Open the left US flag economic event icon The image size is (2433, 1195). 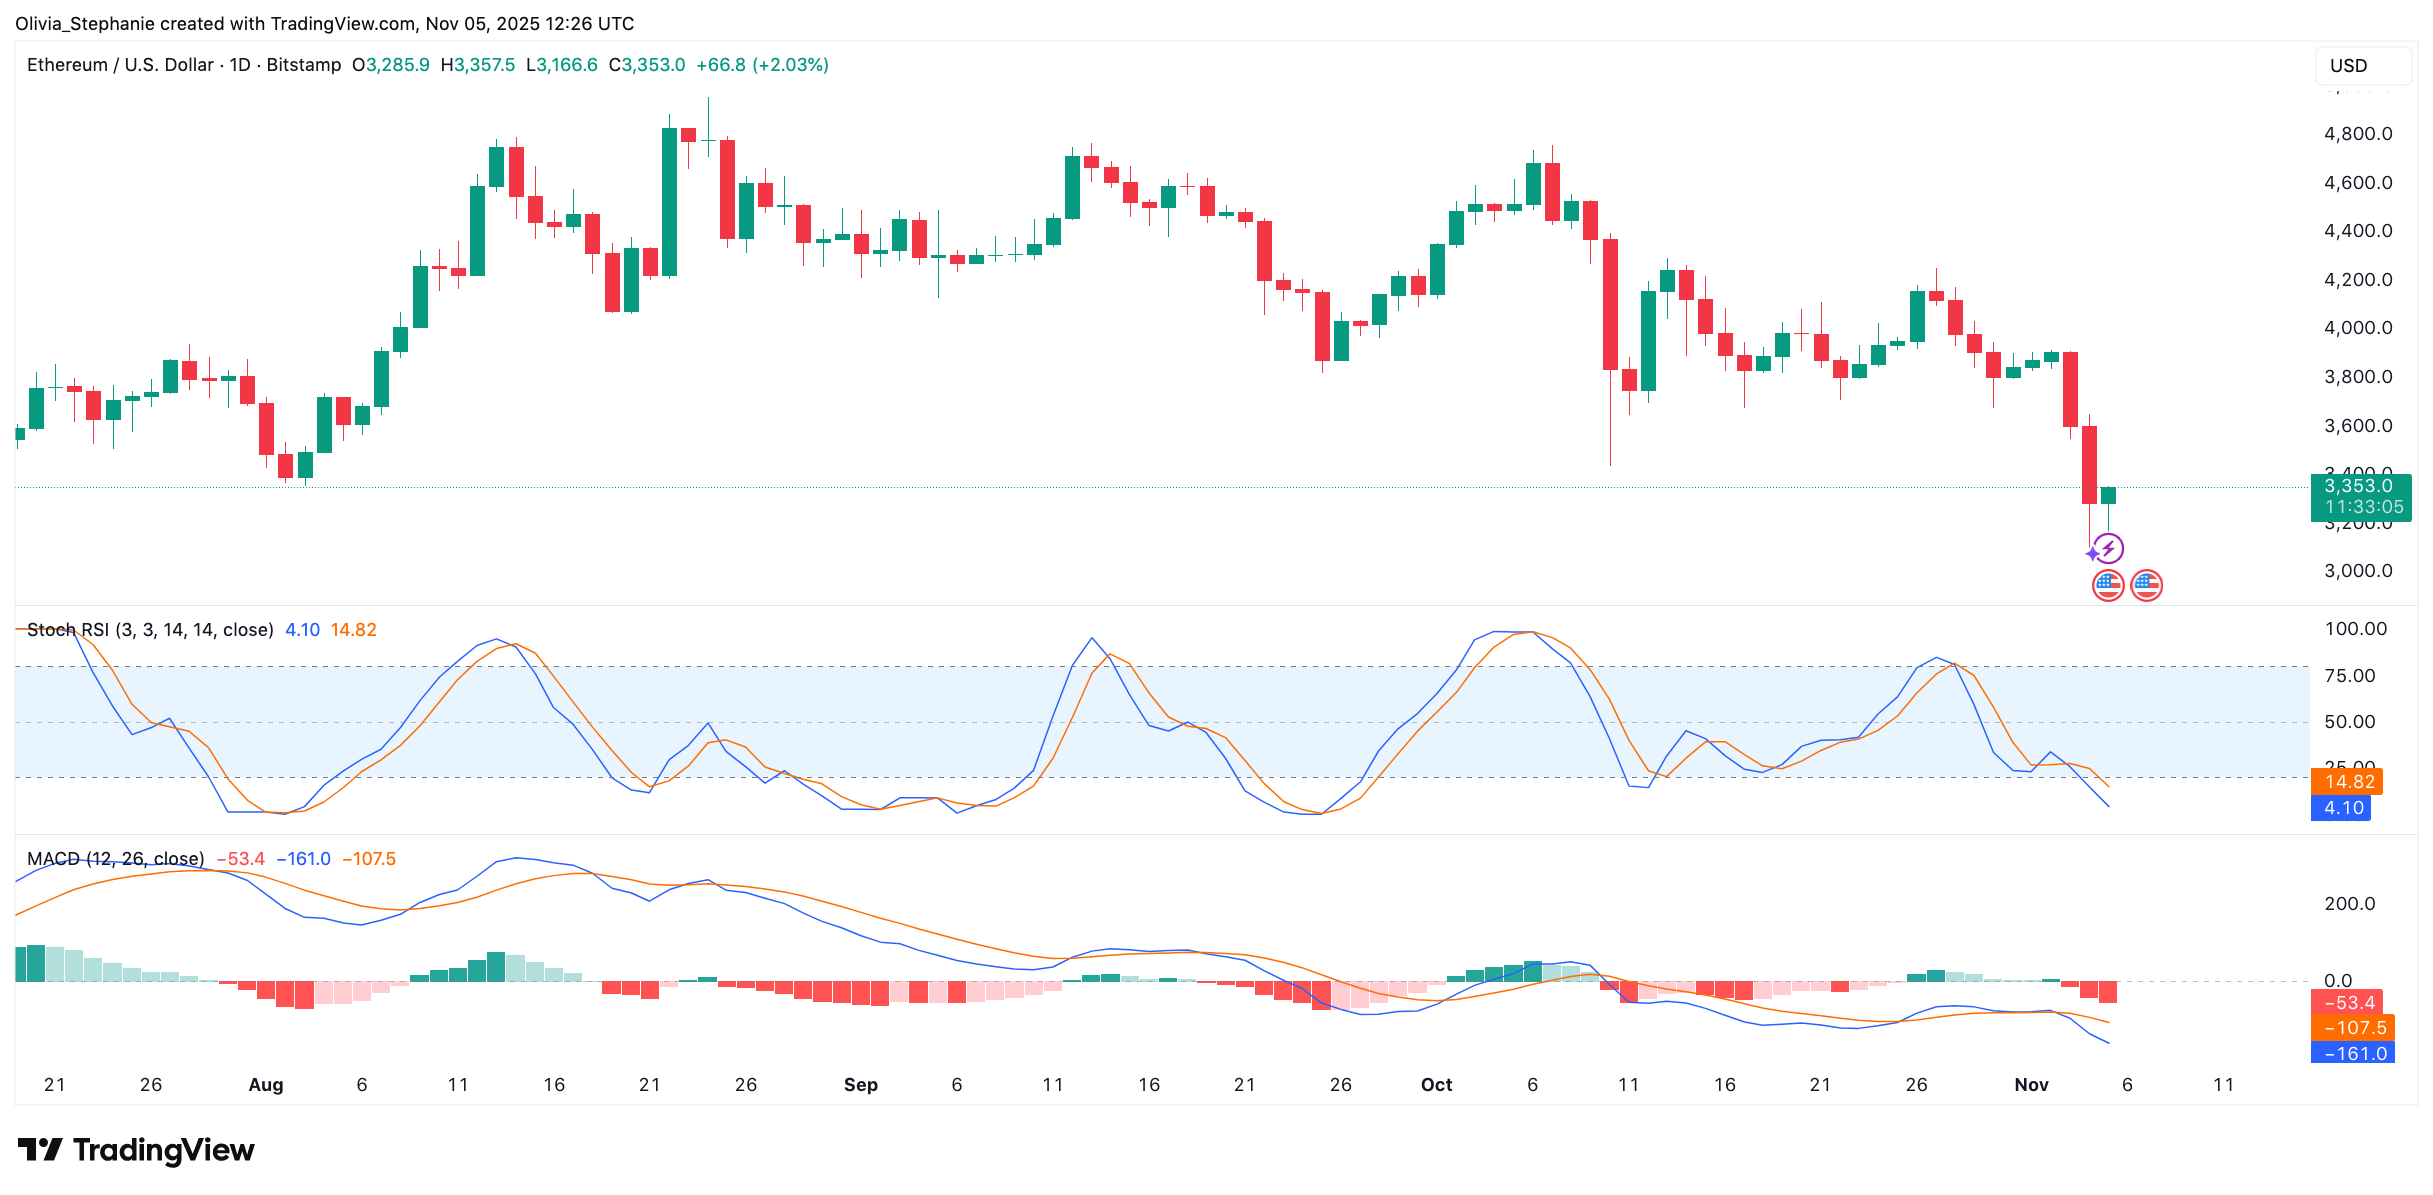(x=2110, y=585)
